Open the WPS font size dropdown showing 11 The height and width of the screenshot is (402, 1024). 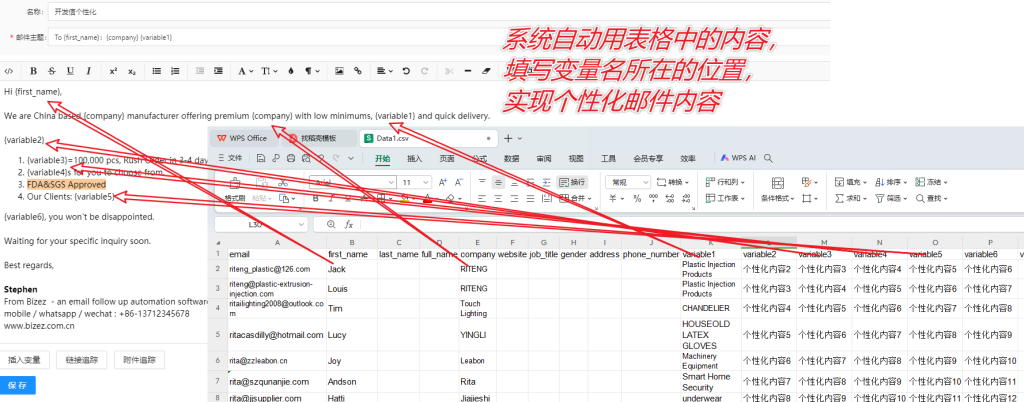pyautogui.click(x=414, y=183)
